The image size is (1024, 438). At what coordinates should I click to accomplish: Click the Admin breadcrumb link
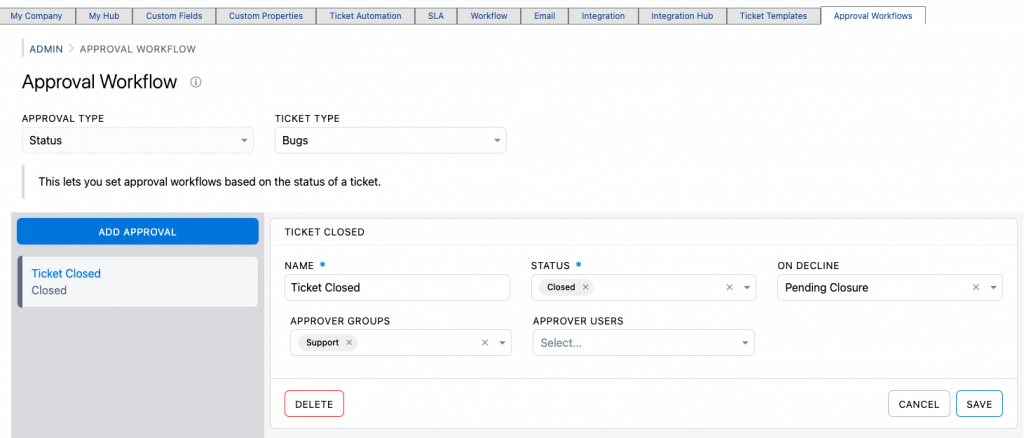click(x=46, y=49)
